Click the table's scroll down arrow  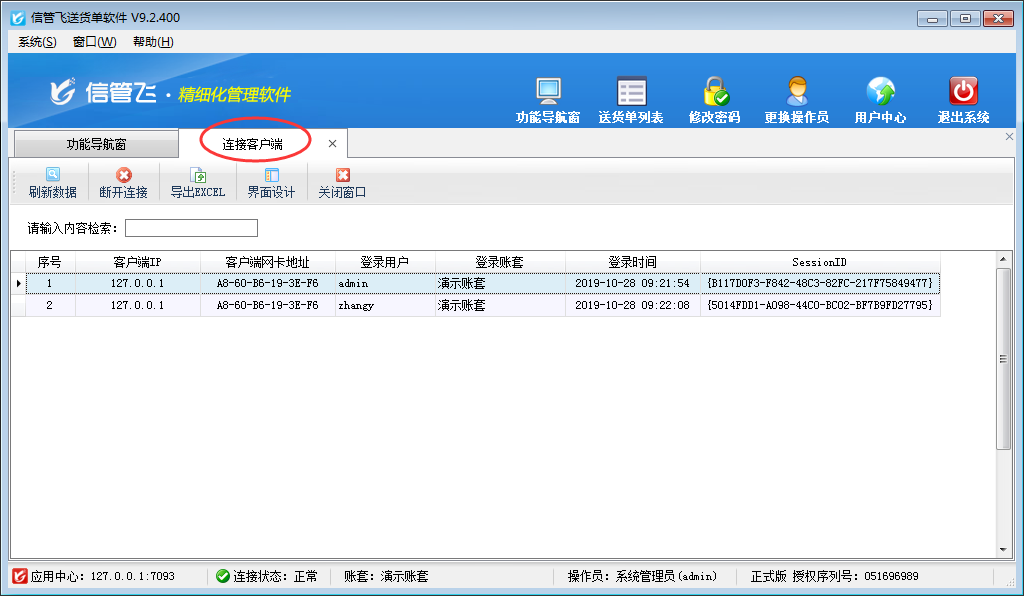pyautogui.click(x=1004, y=548)
